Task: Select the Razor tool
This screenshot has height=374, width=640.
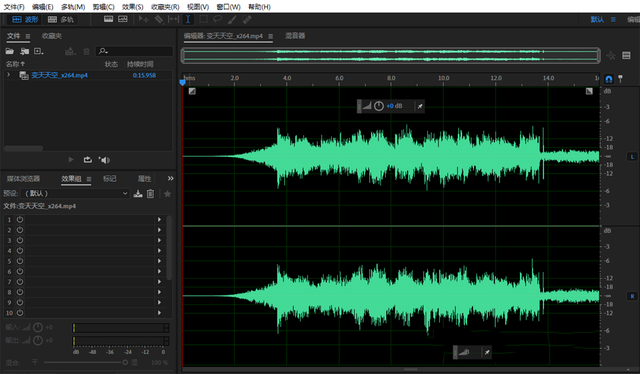Action: click(x=158, y=19)
